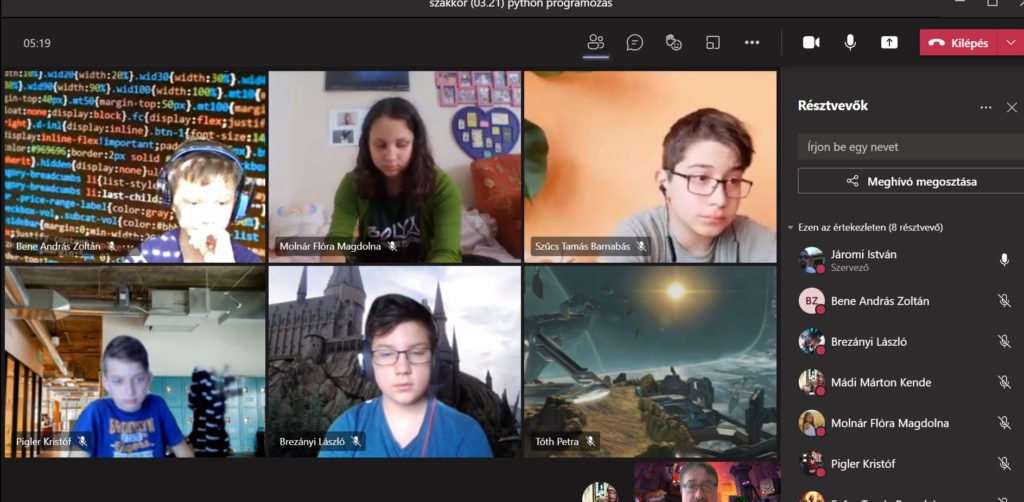Screen dimensions: 1024x502
Task: Open the reactions icon in the toolbar
Action: 673,43
